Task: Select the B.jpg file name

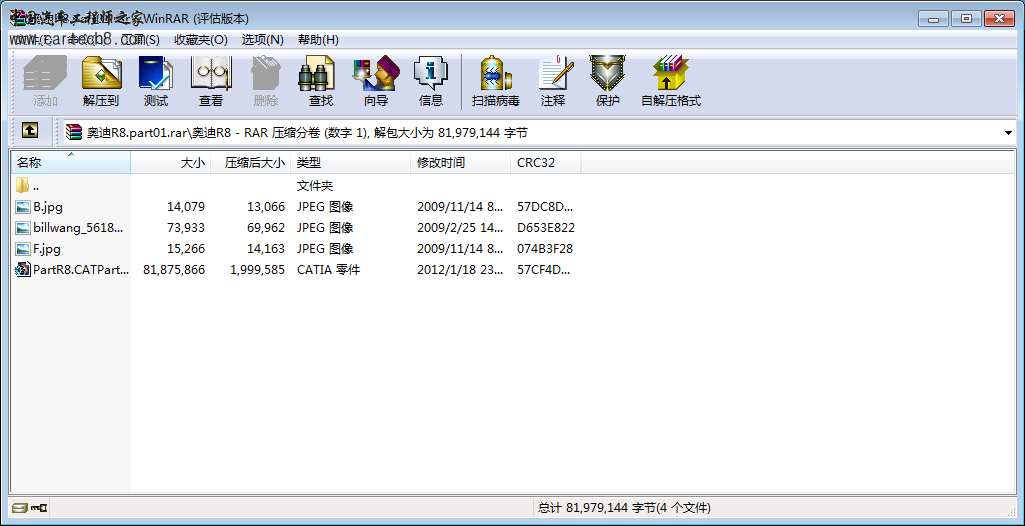Action: point(48,207)
